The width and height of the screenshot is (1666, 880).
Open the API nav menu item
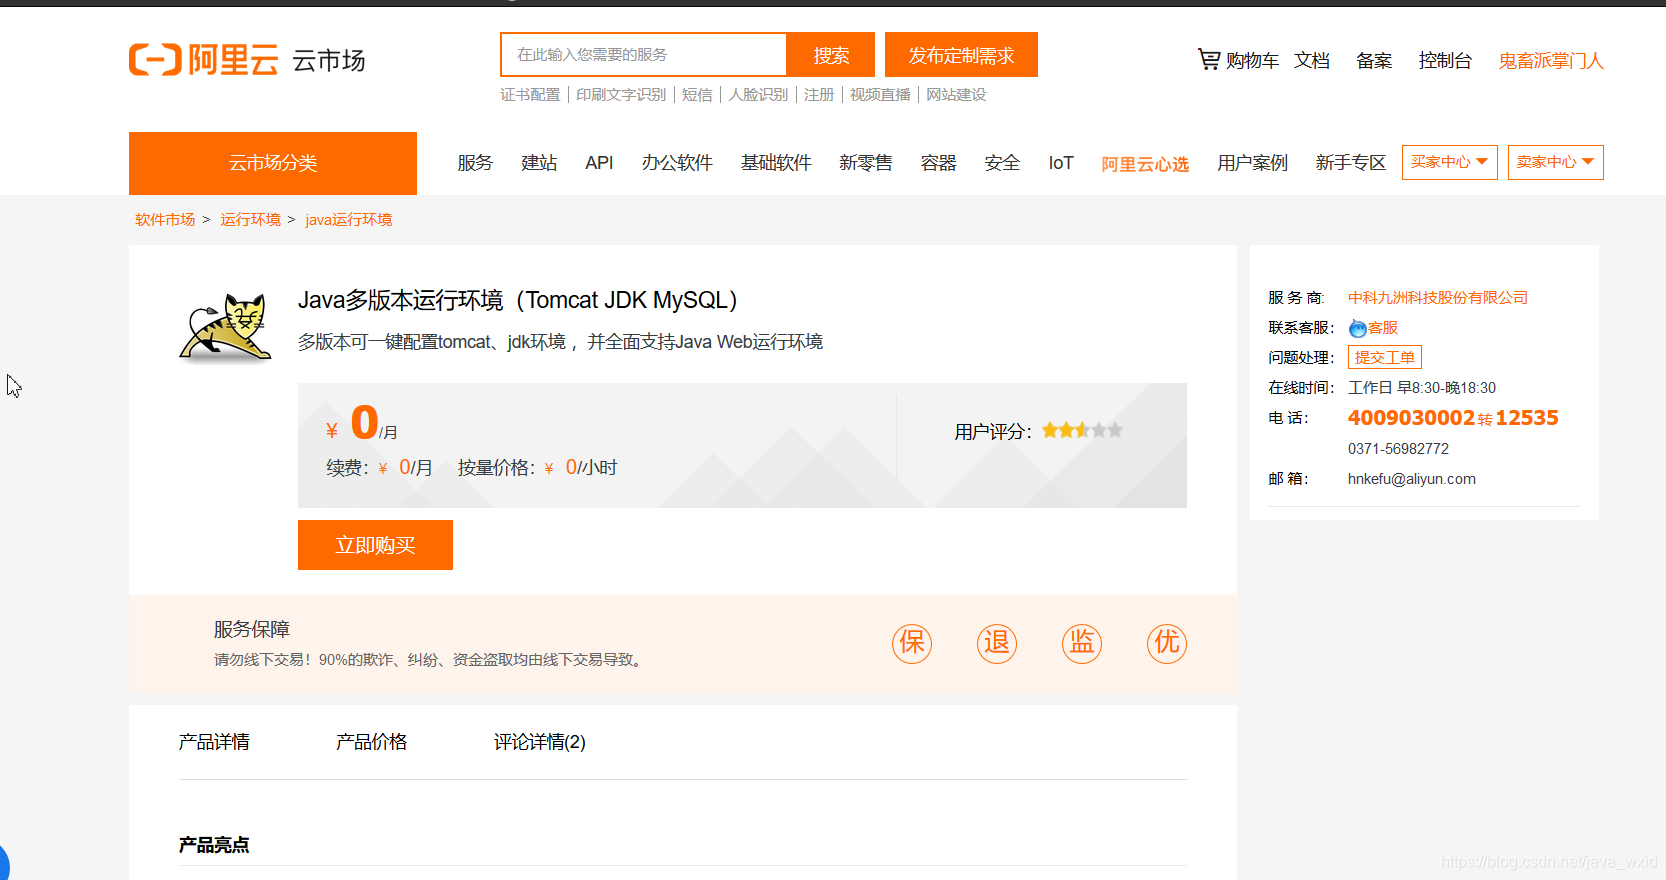coord(599,163)
